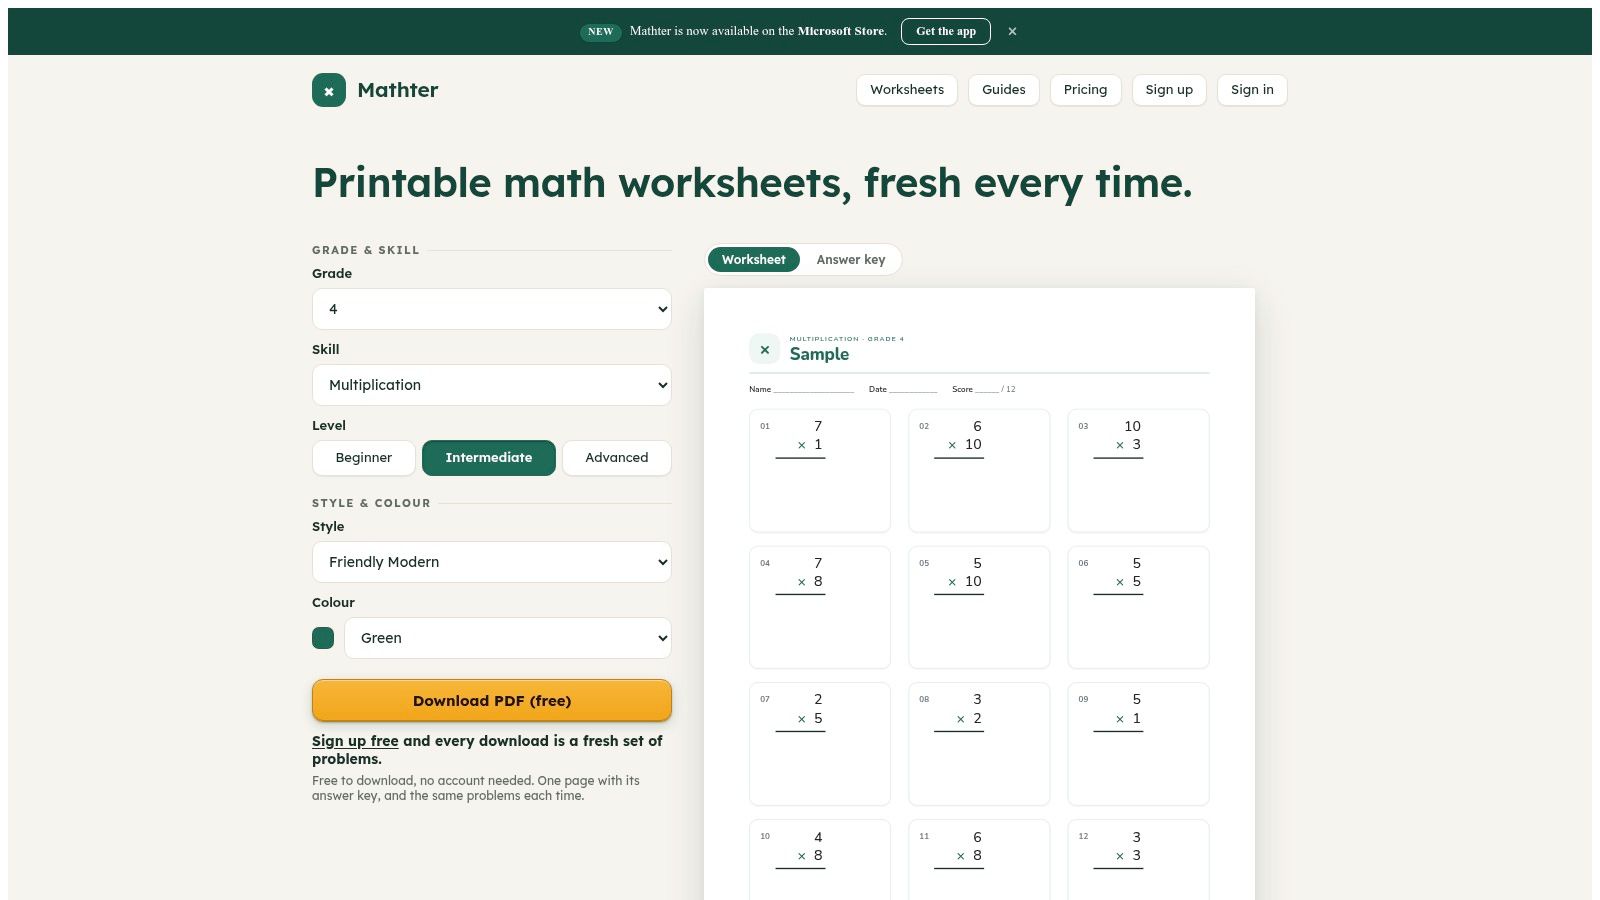The height and width of the screenshot is (900, 1600).
Task: Click the Sign up nav button
Action: [1169, 90]
